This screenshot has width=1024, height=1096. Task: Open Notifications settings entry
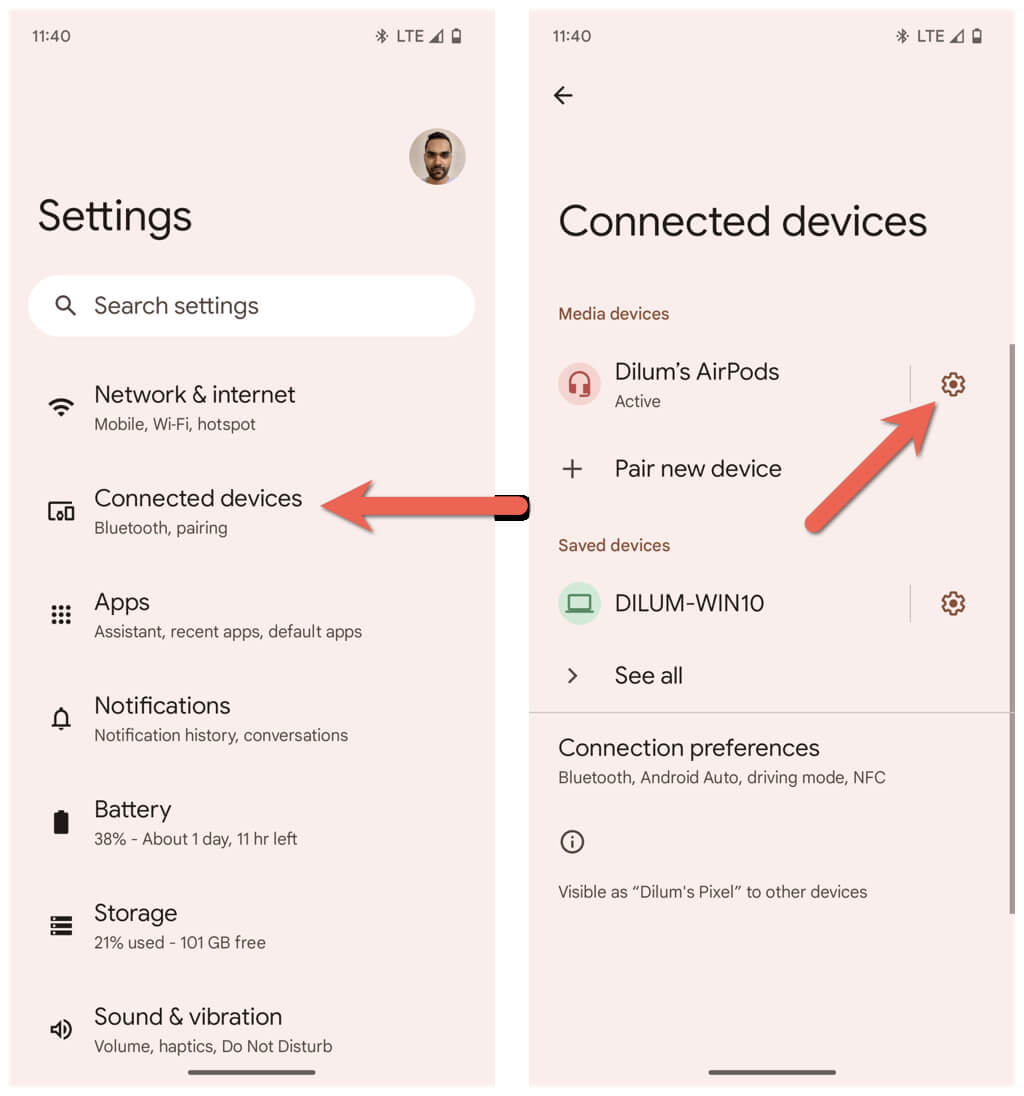[x=252, y=719]
